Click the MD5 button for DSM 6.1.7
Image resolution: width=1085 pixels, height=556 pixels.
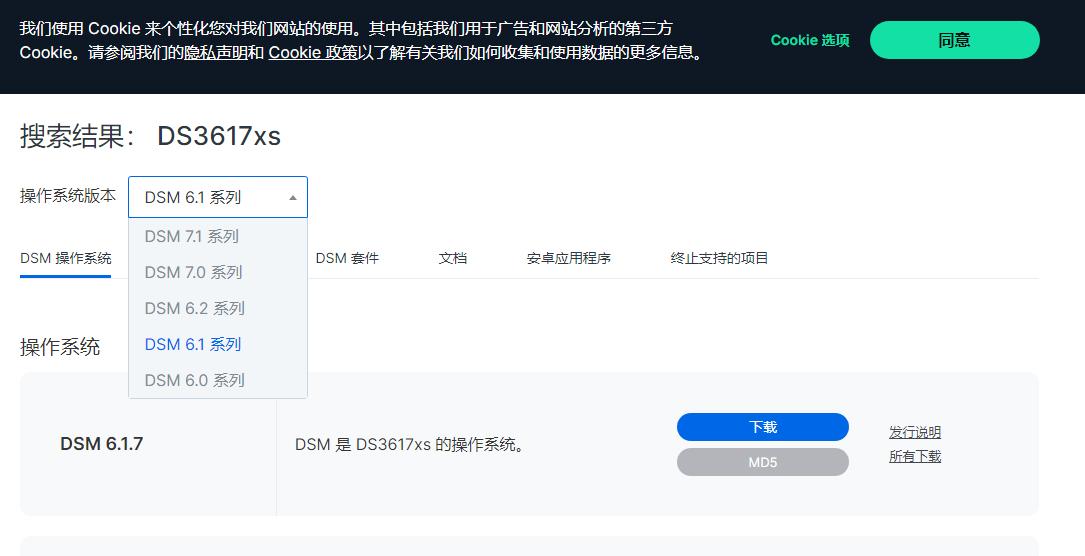[763, 462]
